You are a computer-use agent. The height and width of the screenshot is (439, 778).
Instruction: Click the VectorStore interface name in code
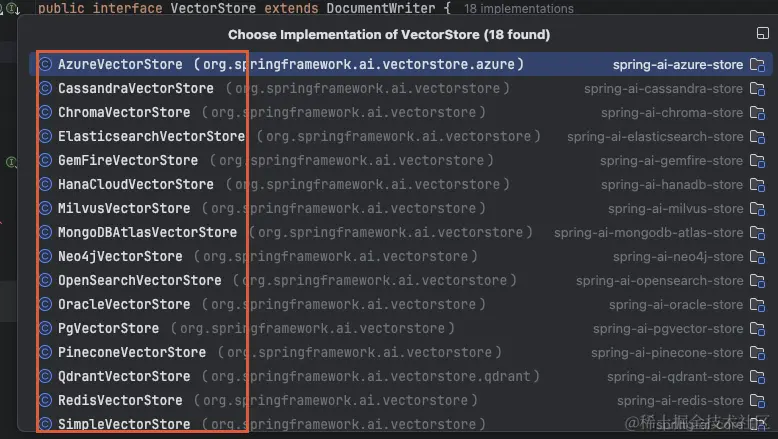213,8
